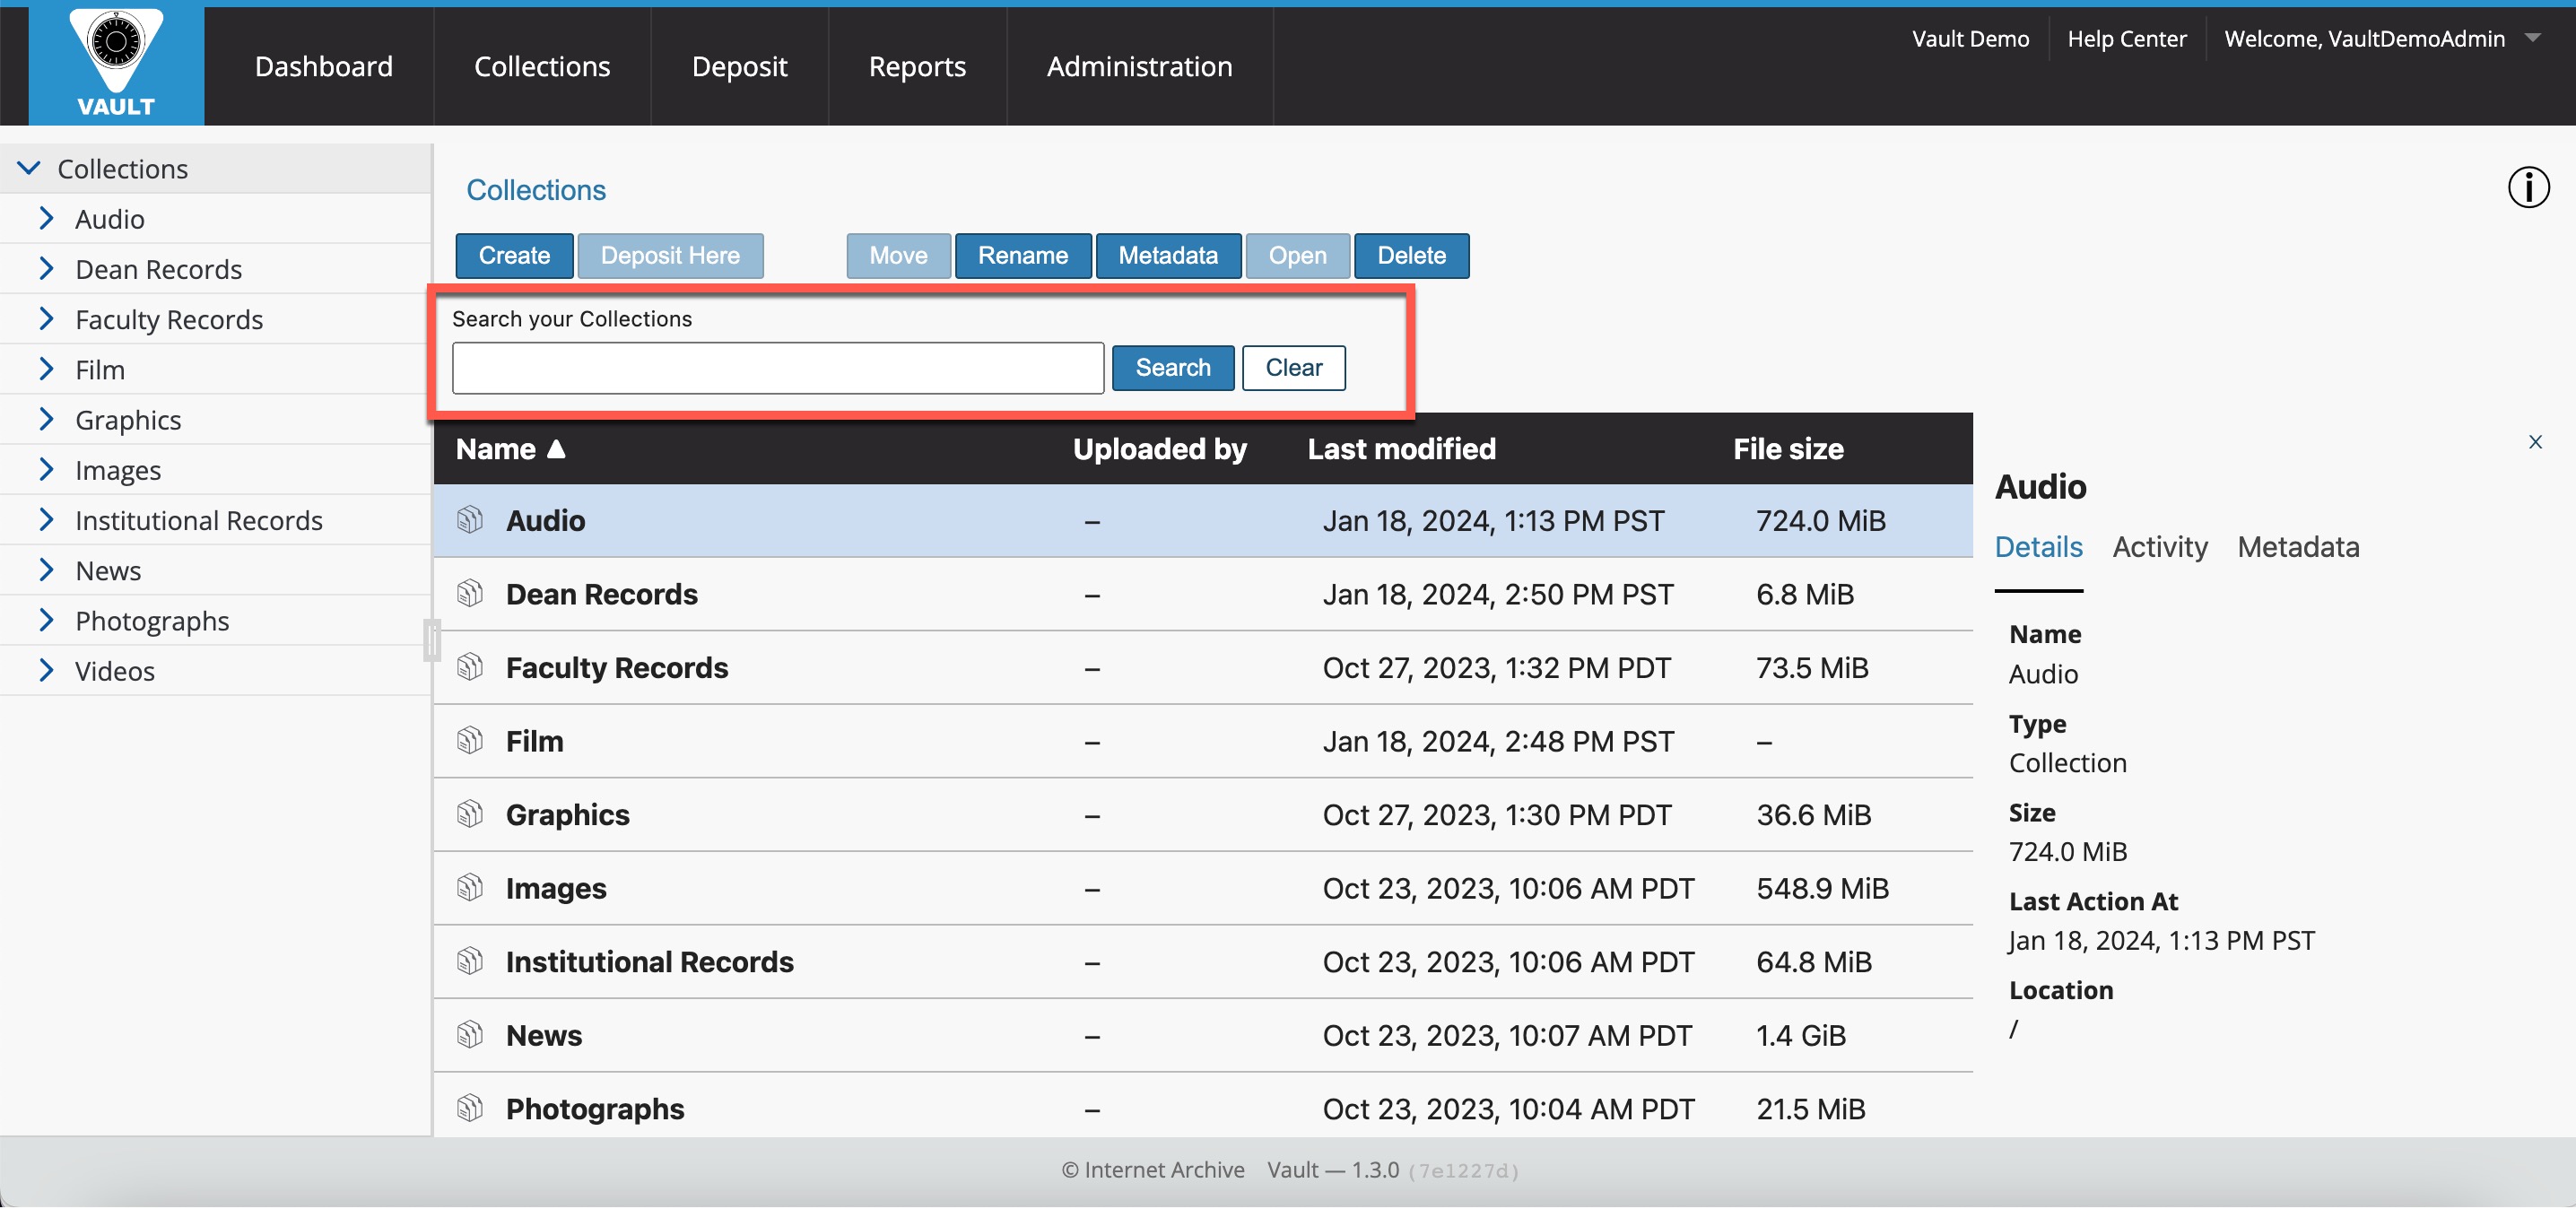Click the Dean Records collection row icon

(470, 594)
